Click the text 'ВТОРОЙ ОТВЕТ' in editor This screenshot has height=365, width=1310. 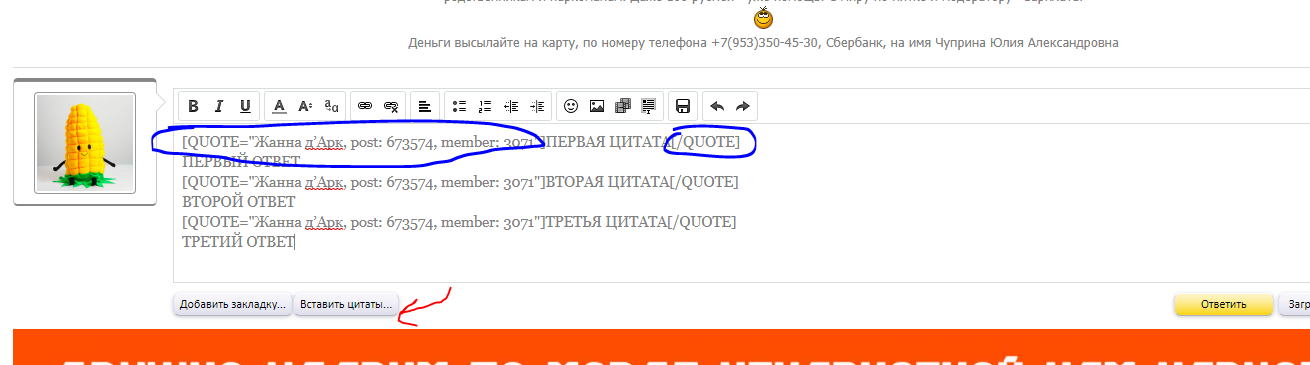[x=238, y=201]
